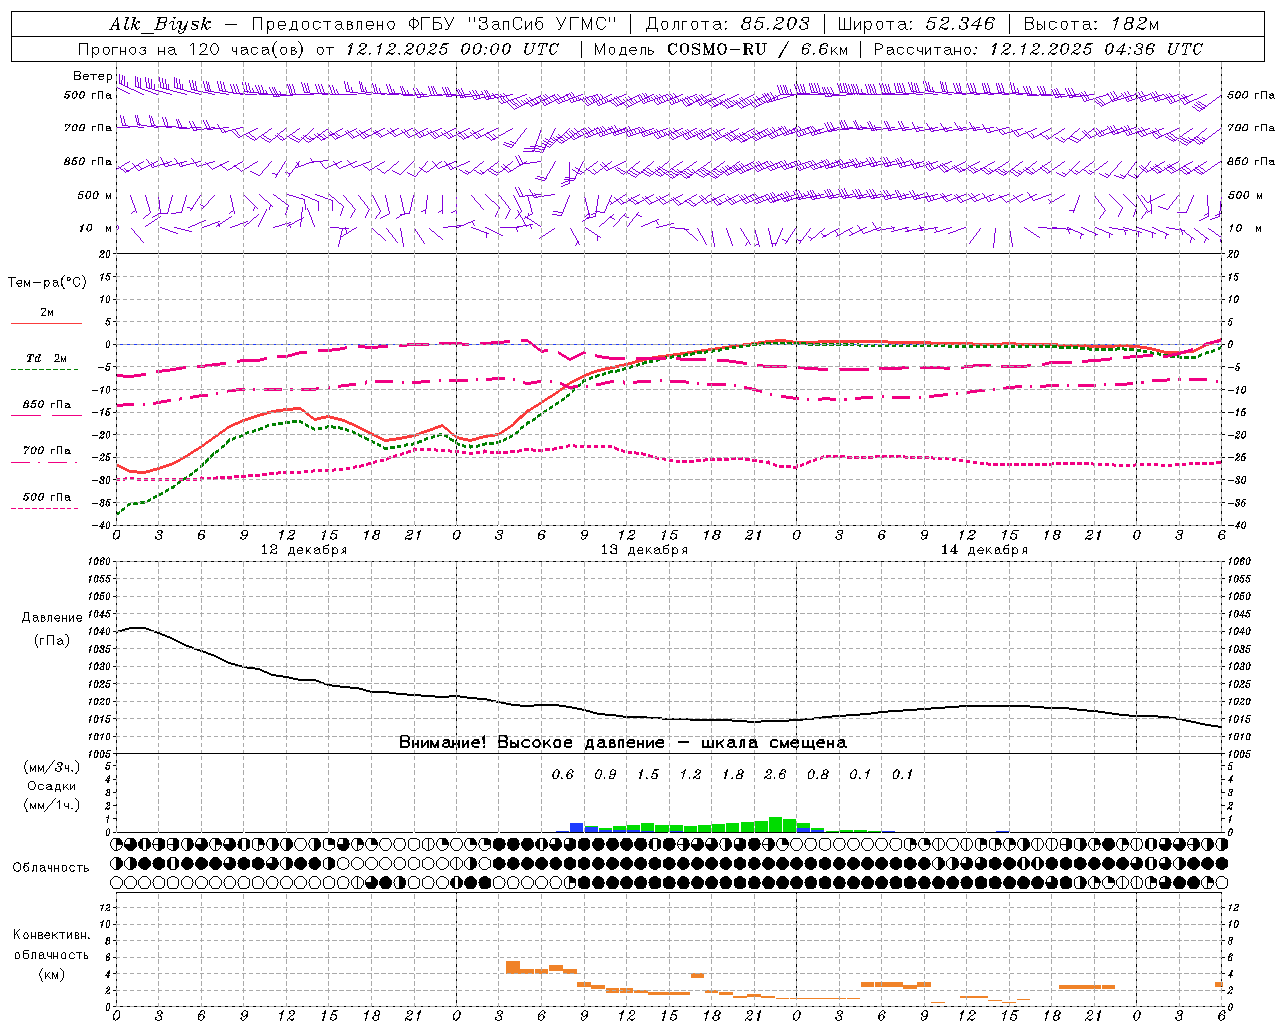Click the precipitation total "0.9"
The width and height of the screenshot is (1280, 1024).
605,774
